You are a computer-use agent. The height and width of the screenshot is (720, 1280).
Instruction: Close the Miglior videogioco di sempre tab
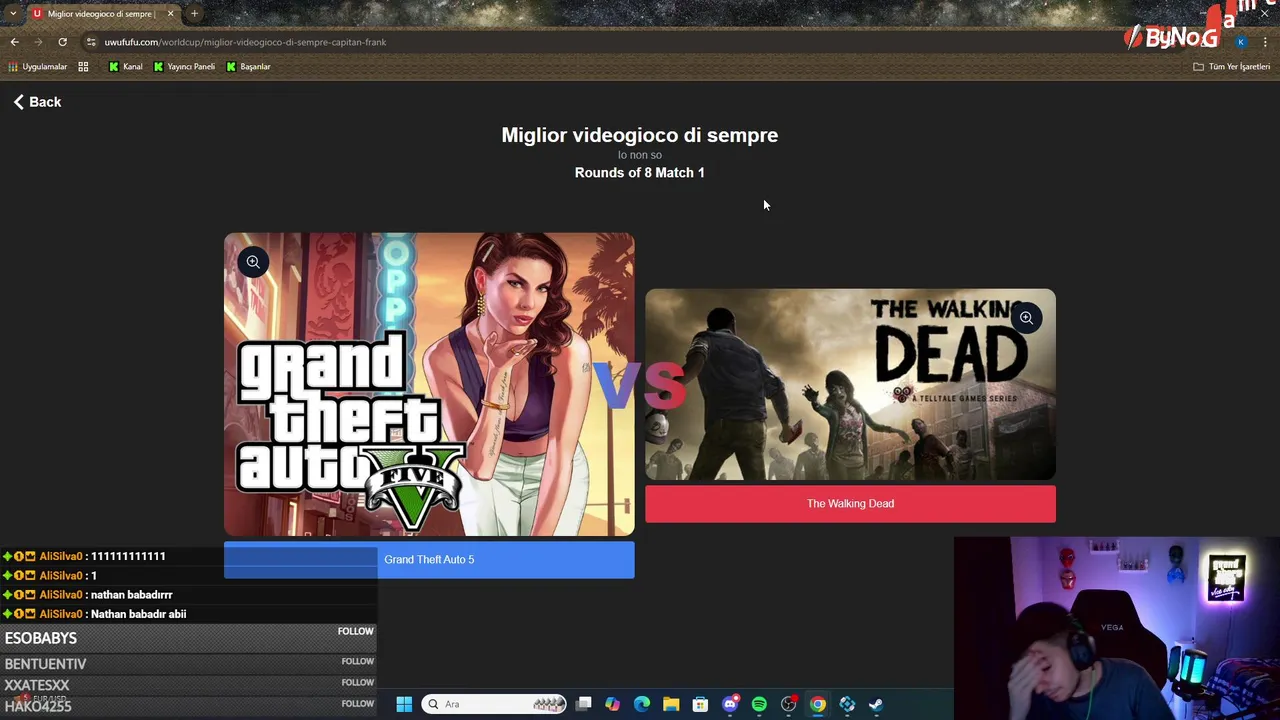click(x=170, y=14)
